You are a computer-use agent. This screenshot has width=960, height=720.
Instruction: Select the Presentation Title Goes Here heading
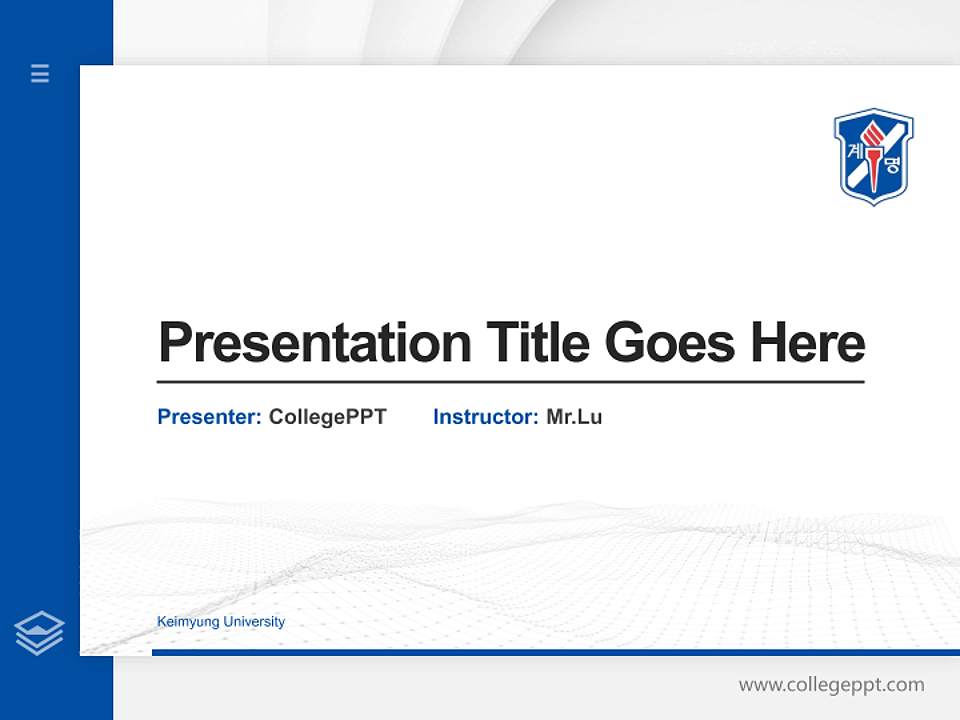click(513, 344)
